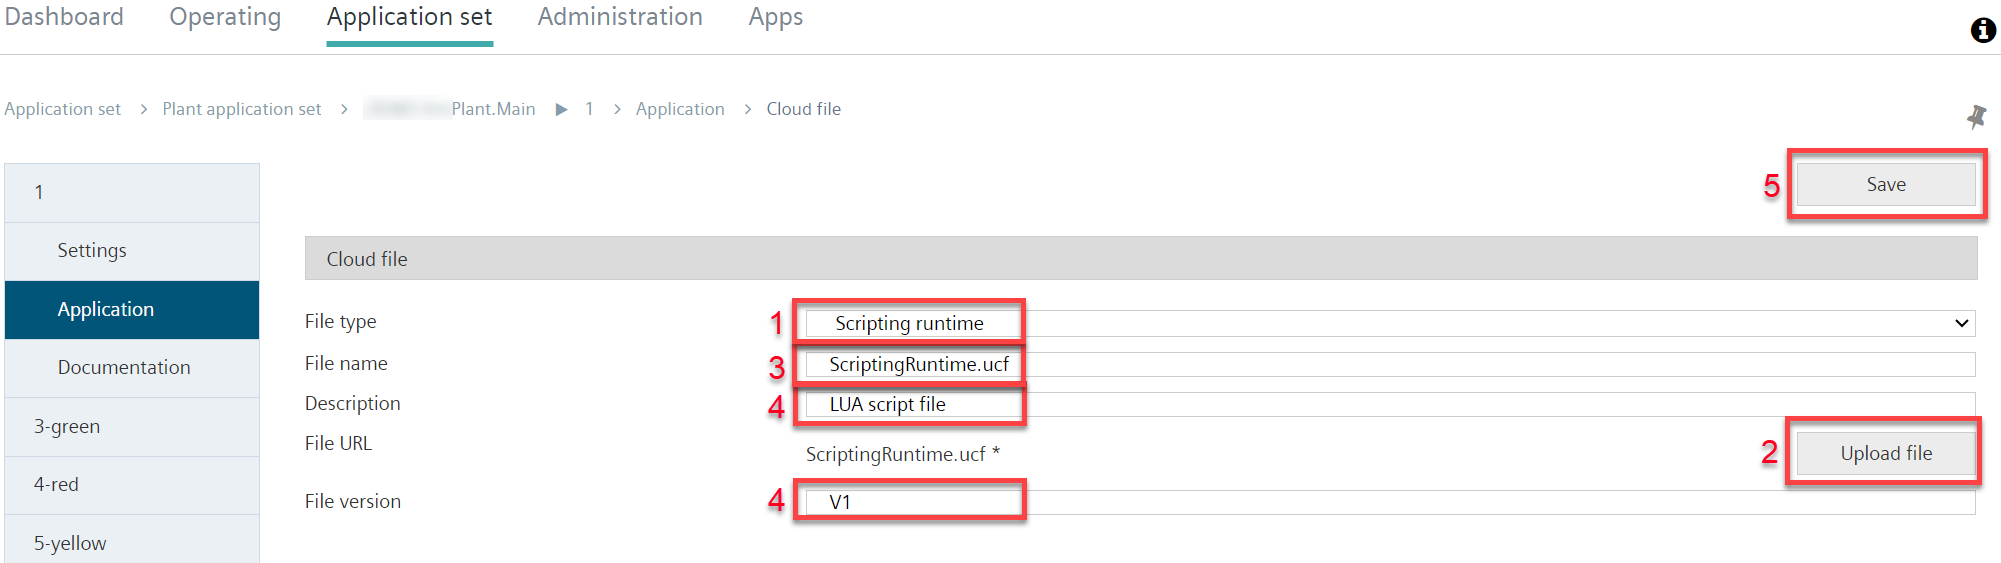Click the File version input field
Viewport: 2001px width, 563px height.
click(x=1390, y=502)
